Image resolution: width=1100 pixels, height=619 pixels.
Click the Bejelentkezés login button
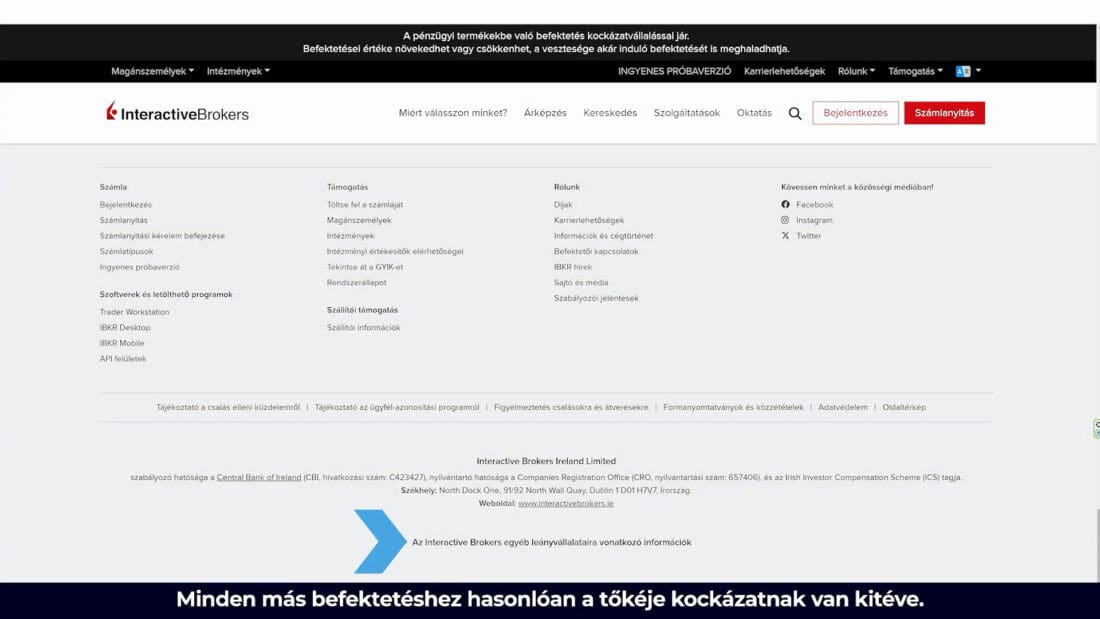coord(855,113)
